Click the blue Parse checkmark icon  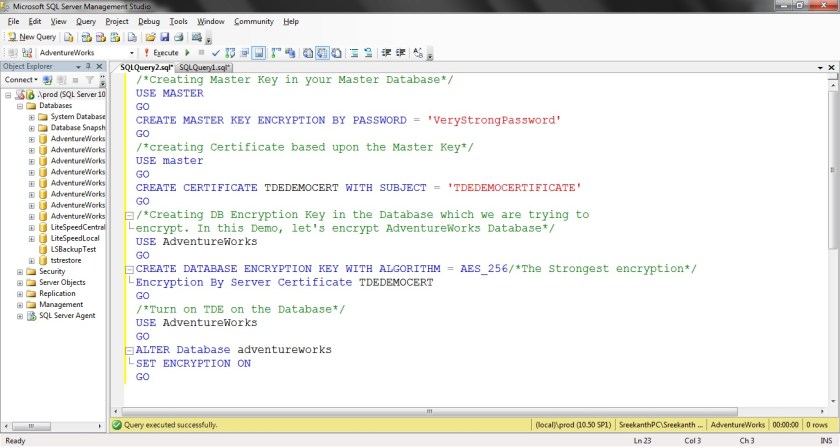coord(216,52)
